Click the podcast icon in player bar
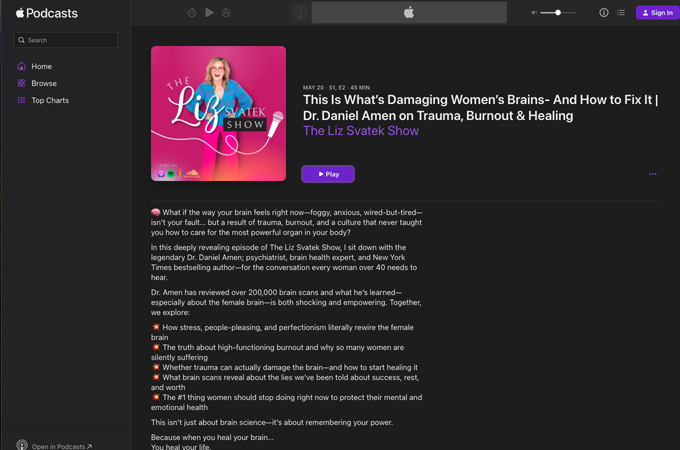The height and width of the screenshot is (450, 680). 300,13
